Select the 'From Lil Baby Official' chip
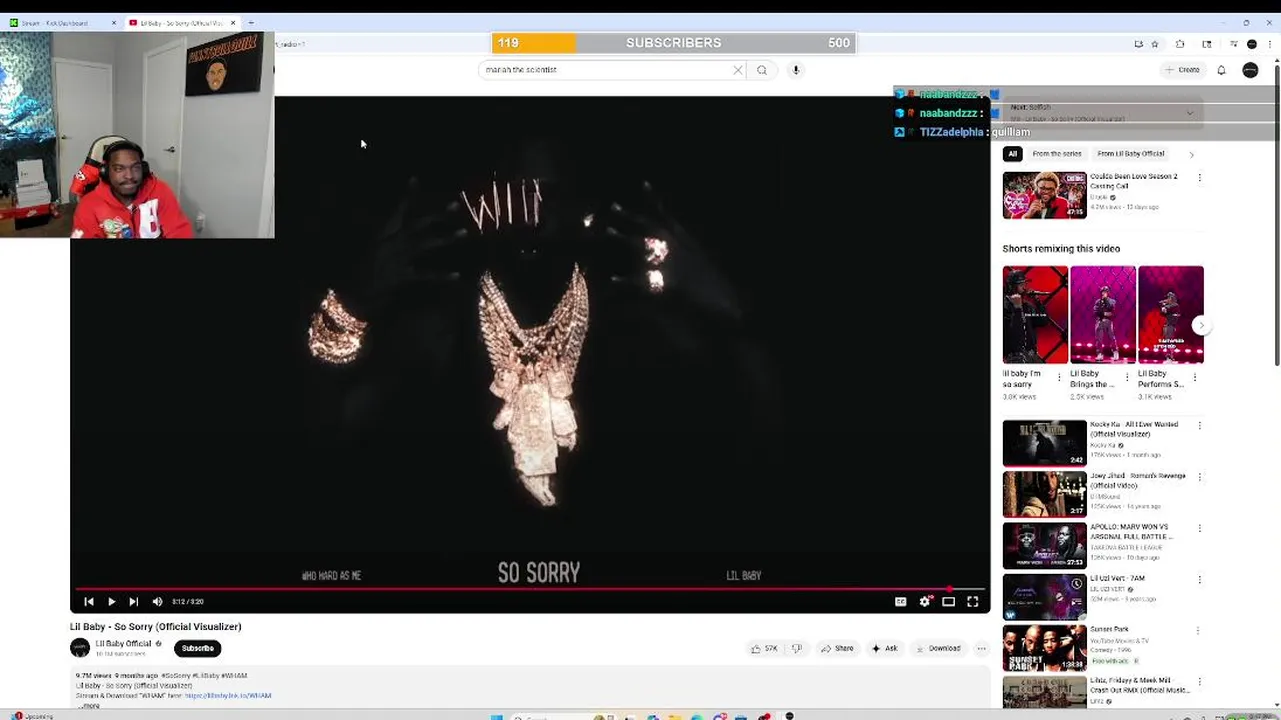The width and height of the screenshot is (1281, 720). point(1131,154)
